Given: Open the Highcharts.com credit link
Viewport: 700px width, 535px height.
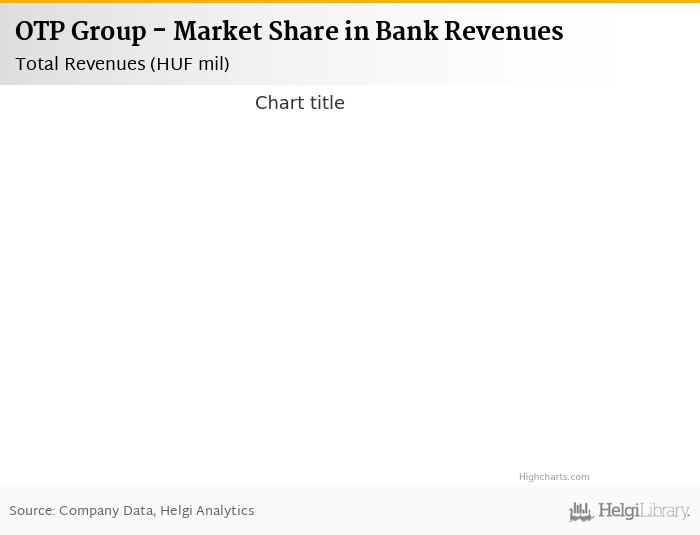Looking at the screenshot, I should pos(554,477).
